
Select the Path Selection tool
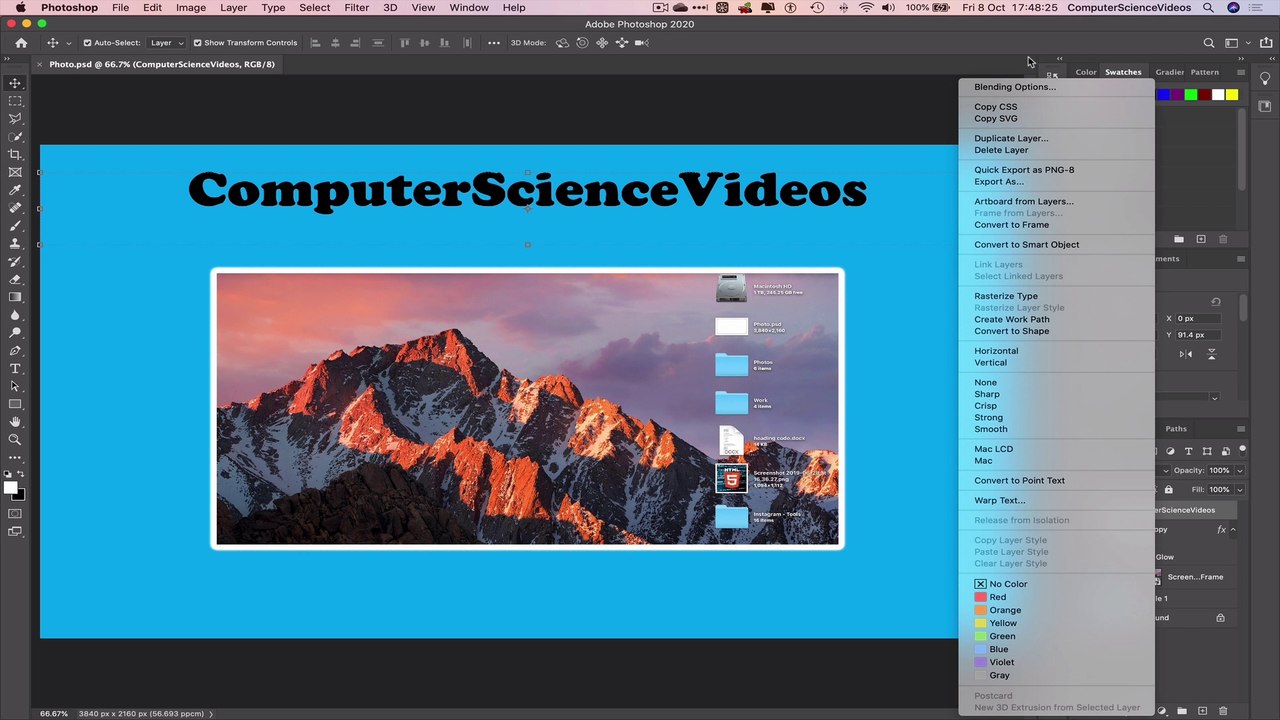tap(15, 386)
